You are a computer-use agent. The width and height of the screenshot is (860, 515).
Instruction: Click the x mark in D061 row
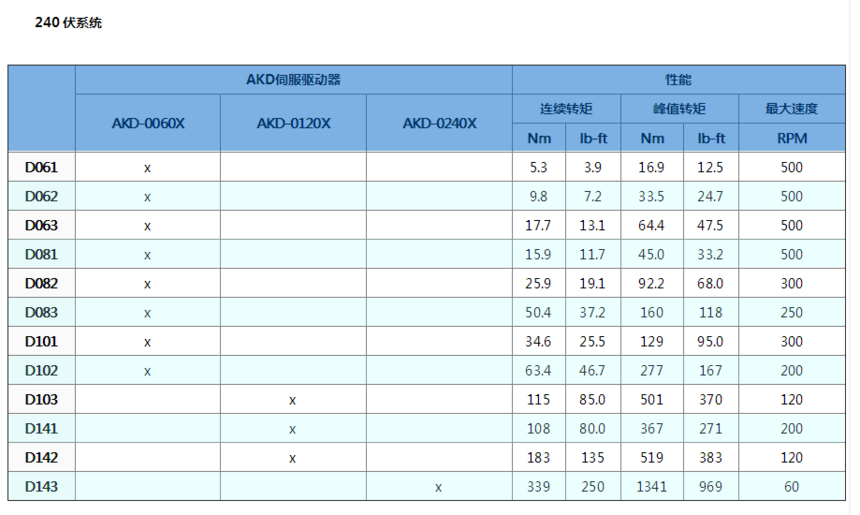coord(147,169)
